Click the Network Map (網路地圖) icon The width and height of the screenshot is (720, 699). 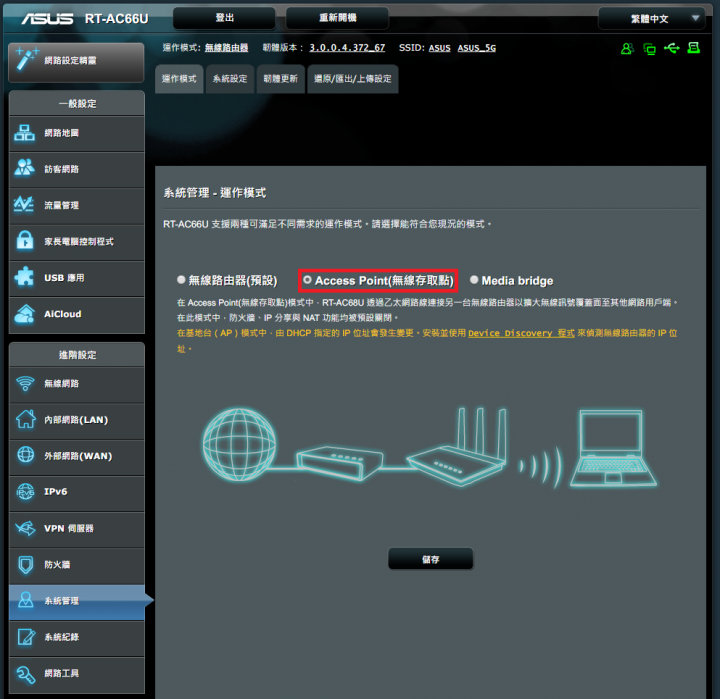click(24, 133)
